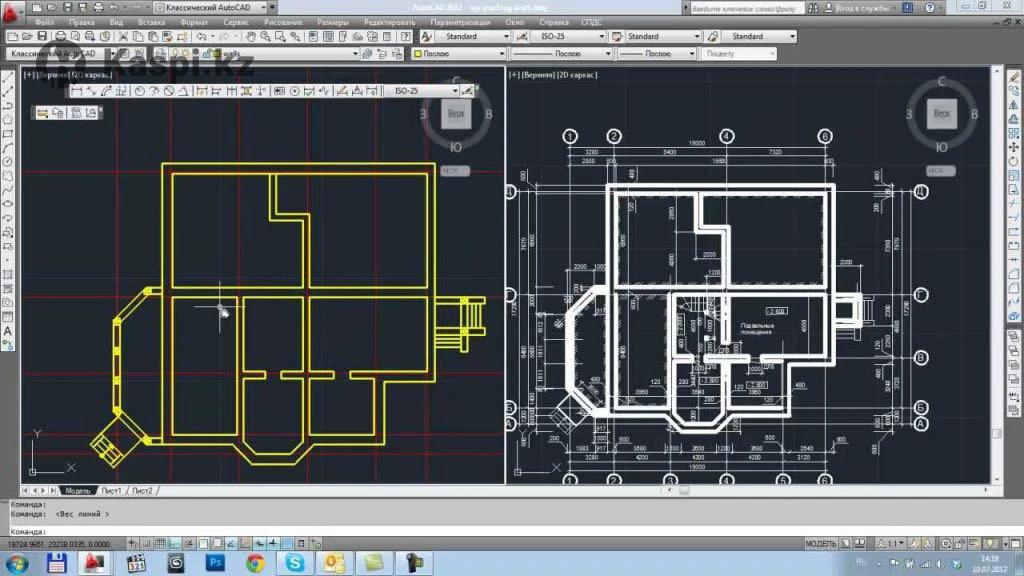Open the Рисование menu
Screen dimensions: 1024x576
(x=283, y=22)
